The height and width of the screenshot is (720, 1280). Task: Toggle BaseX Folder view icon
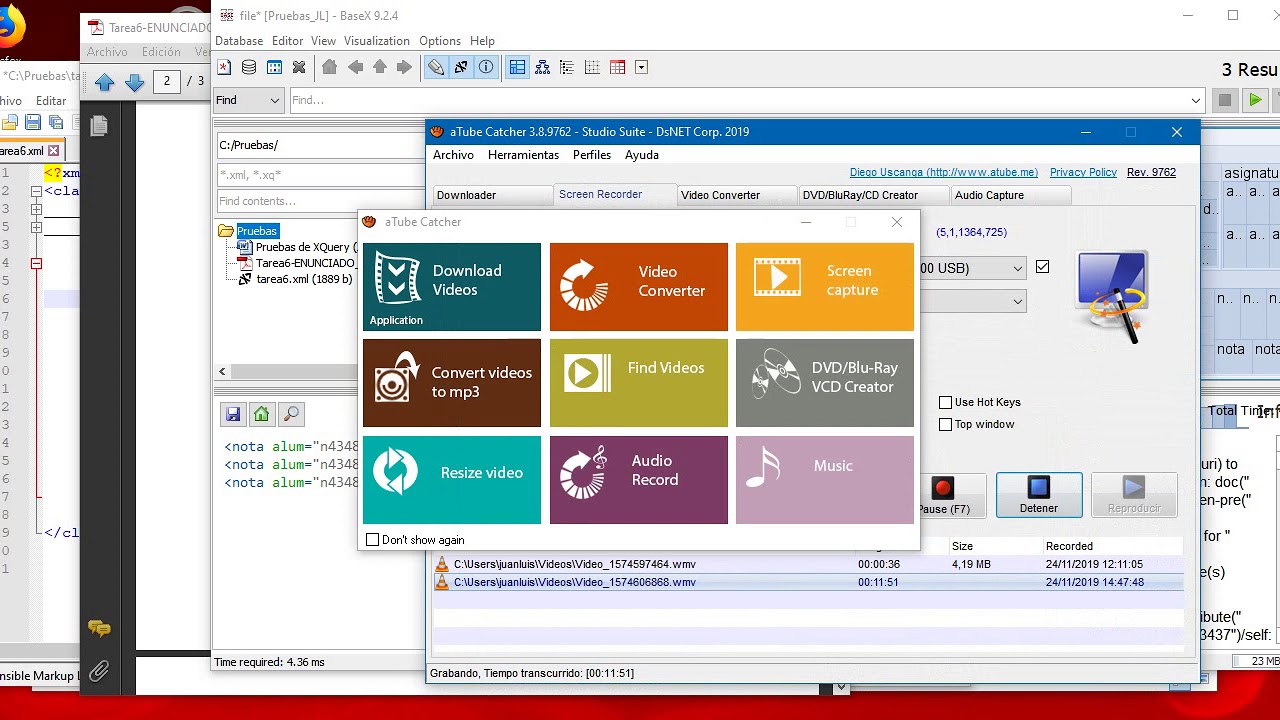(x=567, y=67)
